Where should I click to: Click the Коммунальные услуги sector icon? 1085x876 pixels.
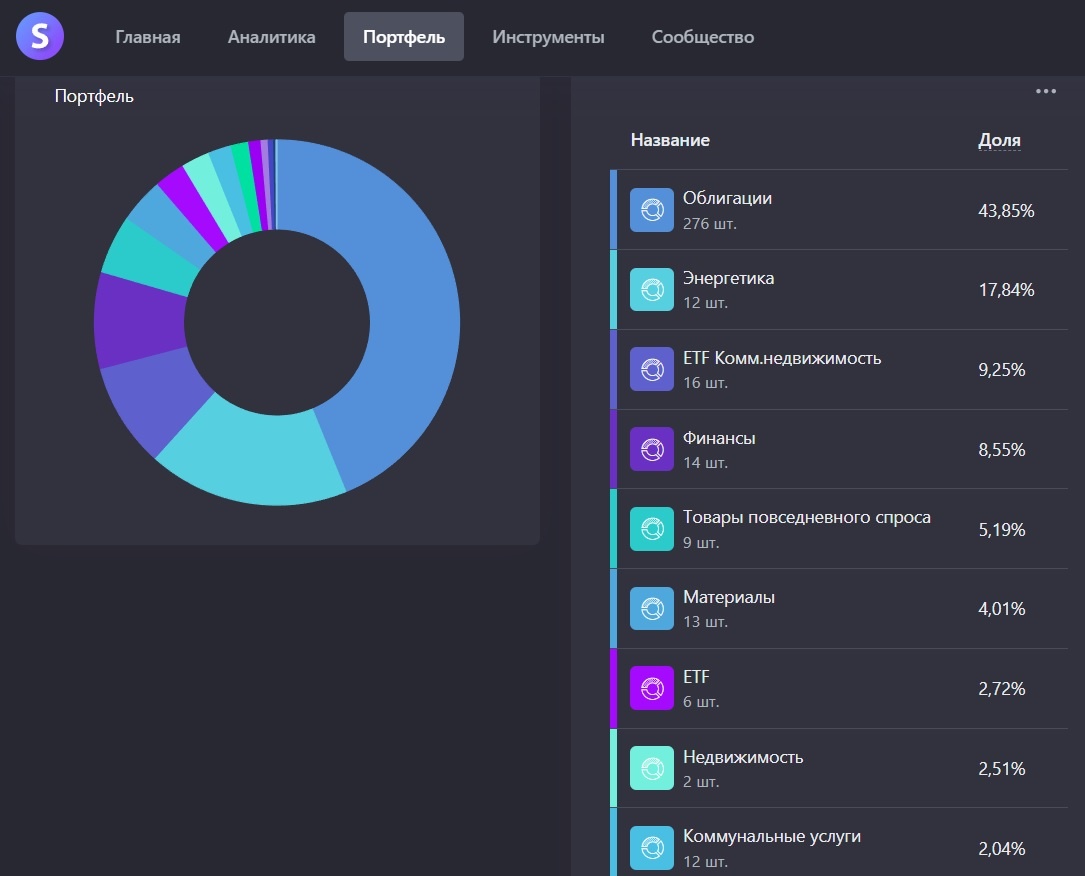click(x=652, y=848)
